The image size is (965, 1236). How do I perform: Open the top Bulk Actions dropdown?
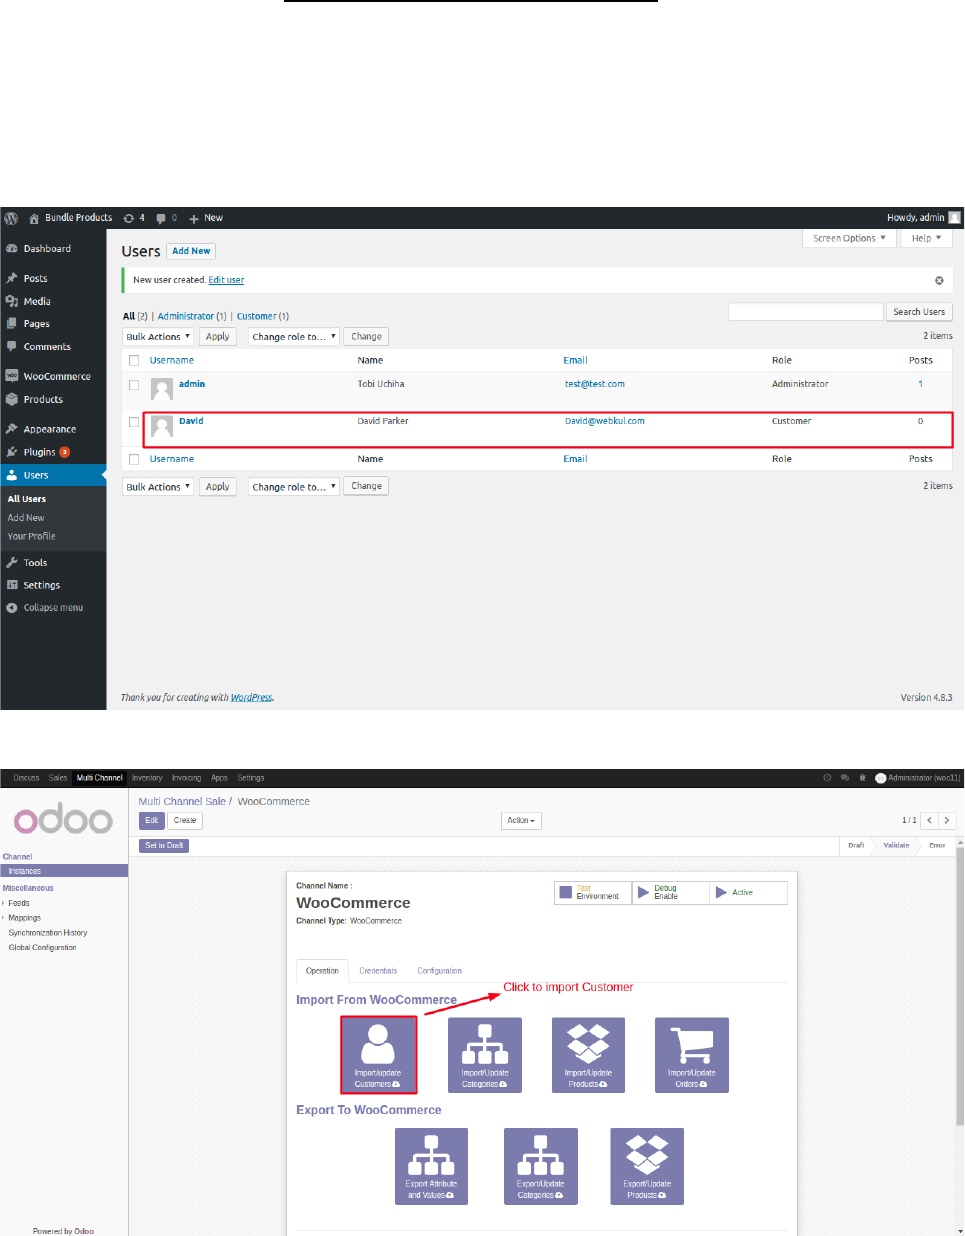(158, 337)
